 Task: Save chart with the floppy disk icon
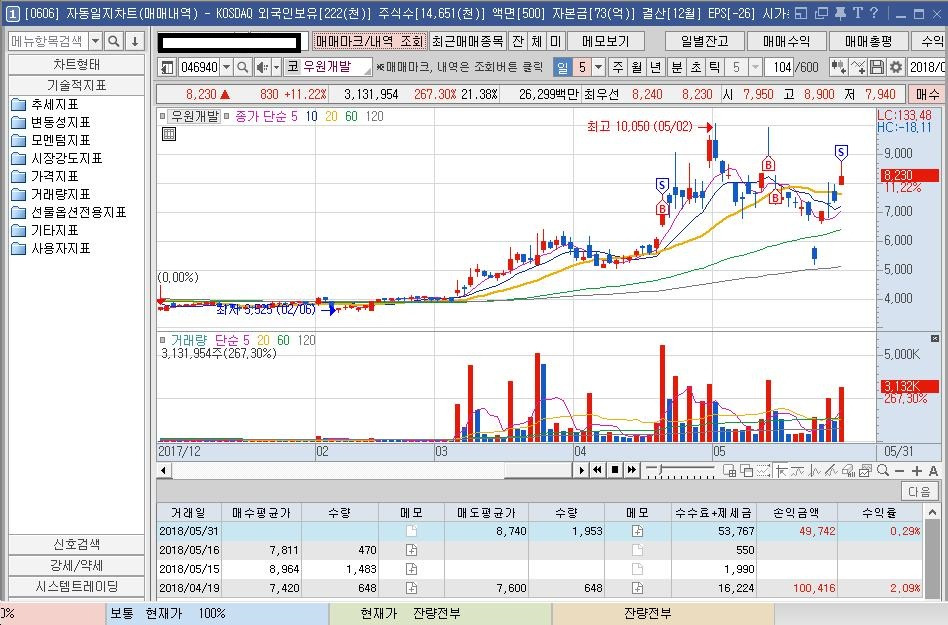coord(877,67)
